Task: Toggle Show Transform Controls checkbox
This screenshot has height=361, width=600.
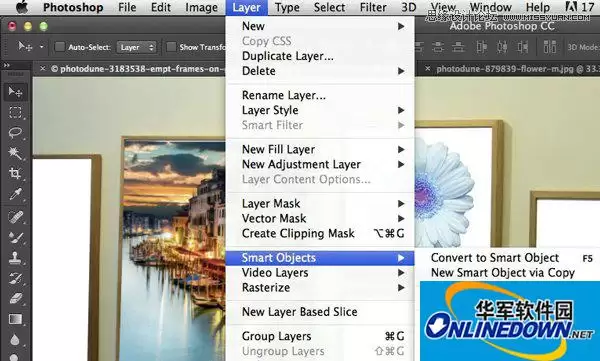Action: click(x=171, y=47)
